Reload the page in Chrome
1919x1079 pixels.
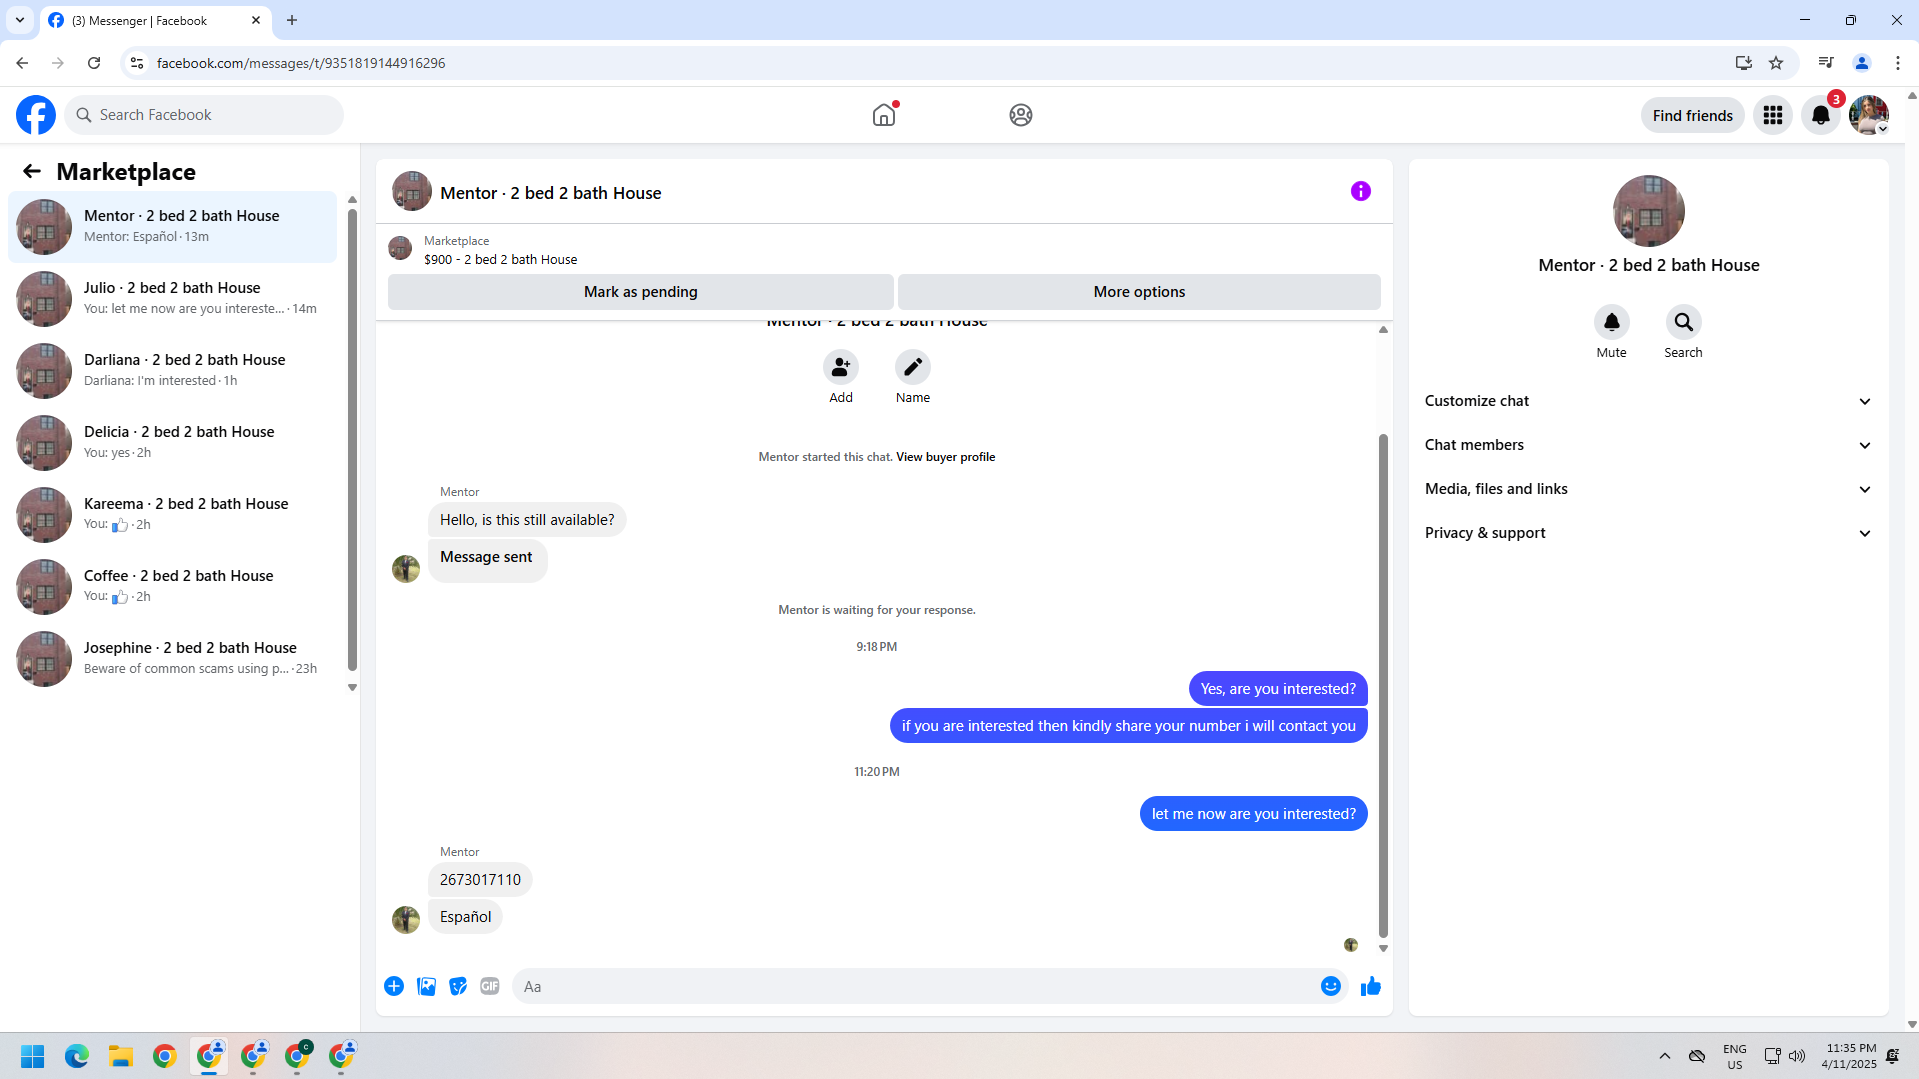(94, 63)
